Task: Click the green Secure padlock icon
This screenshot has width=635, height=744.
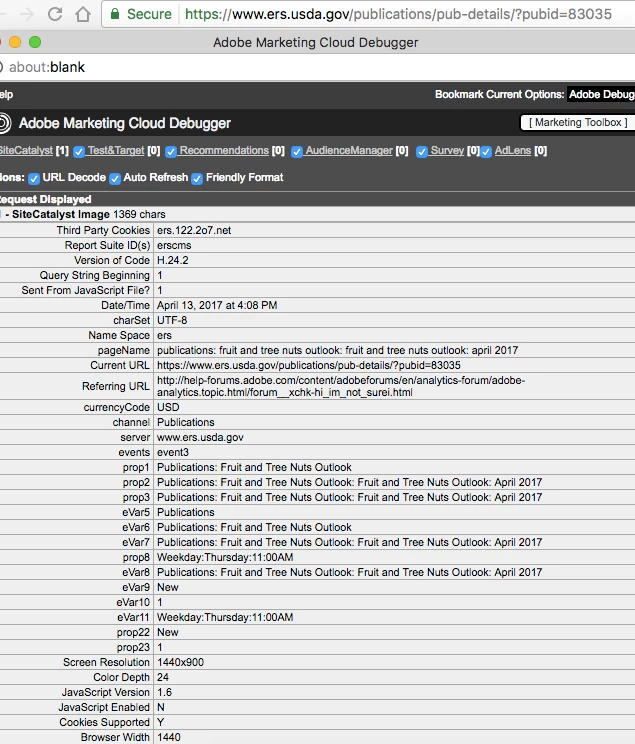Action: (114, 14)
